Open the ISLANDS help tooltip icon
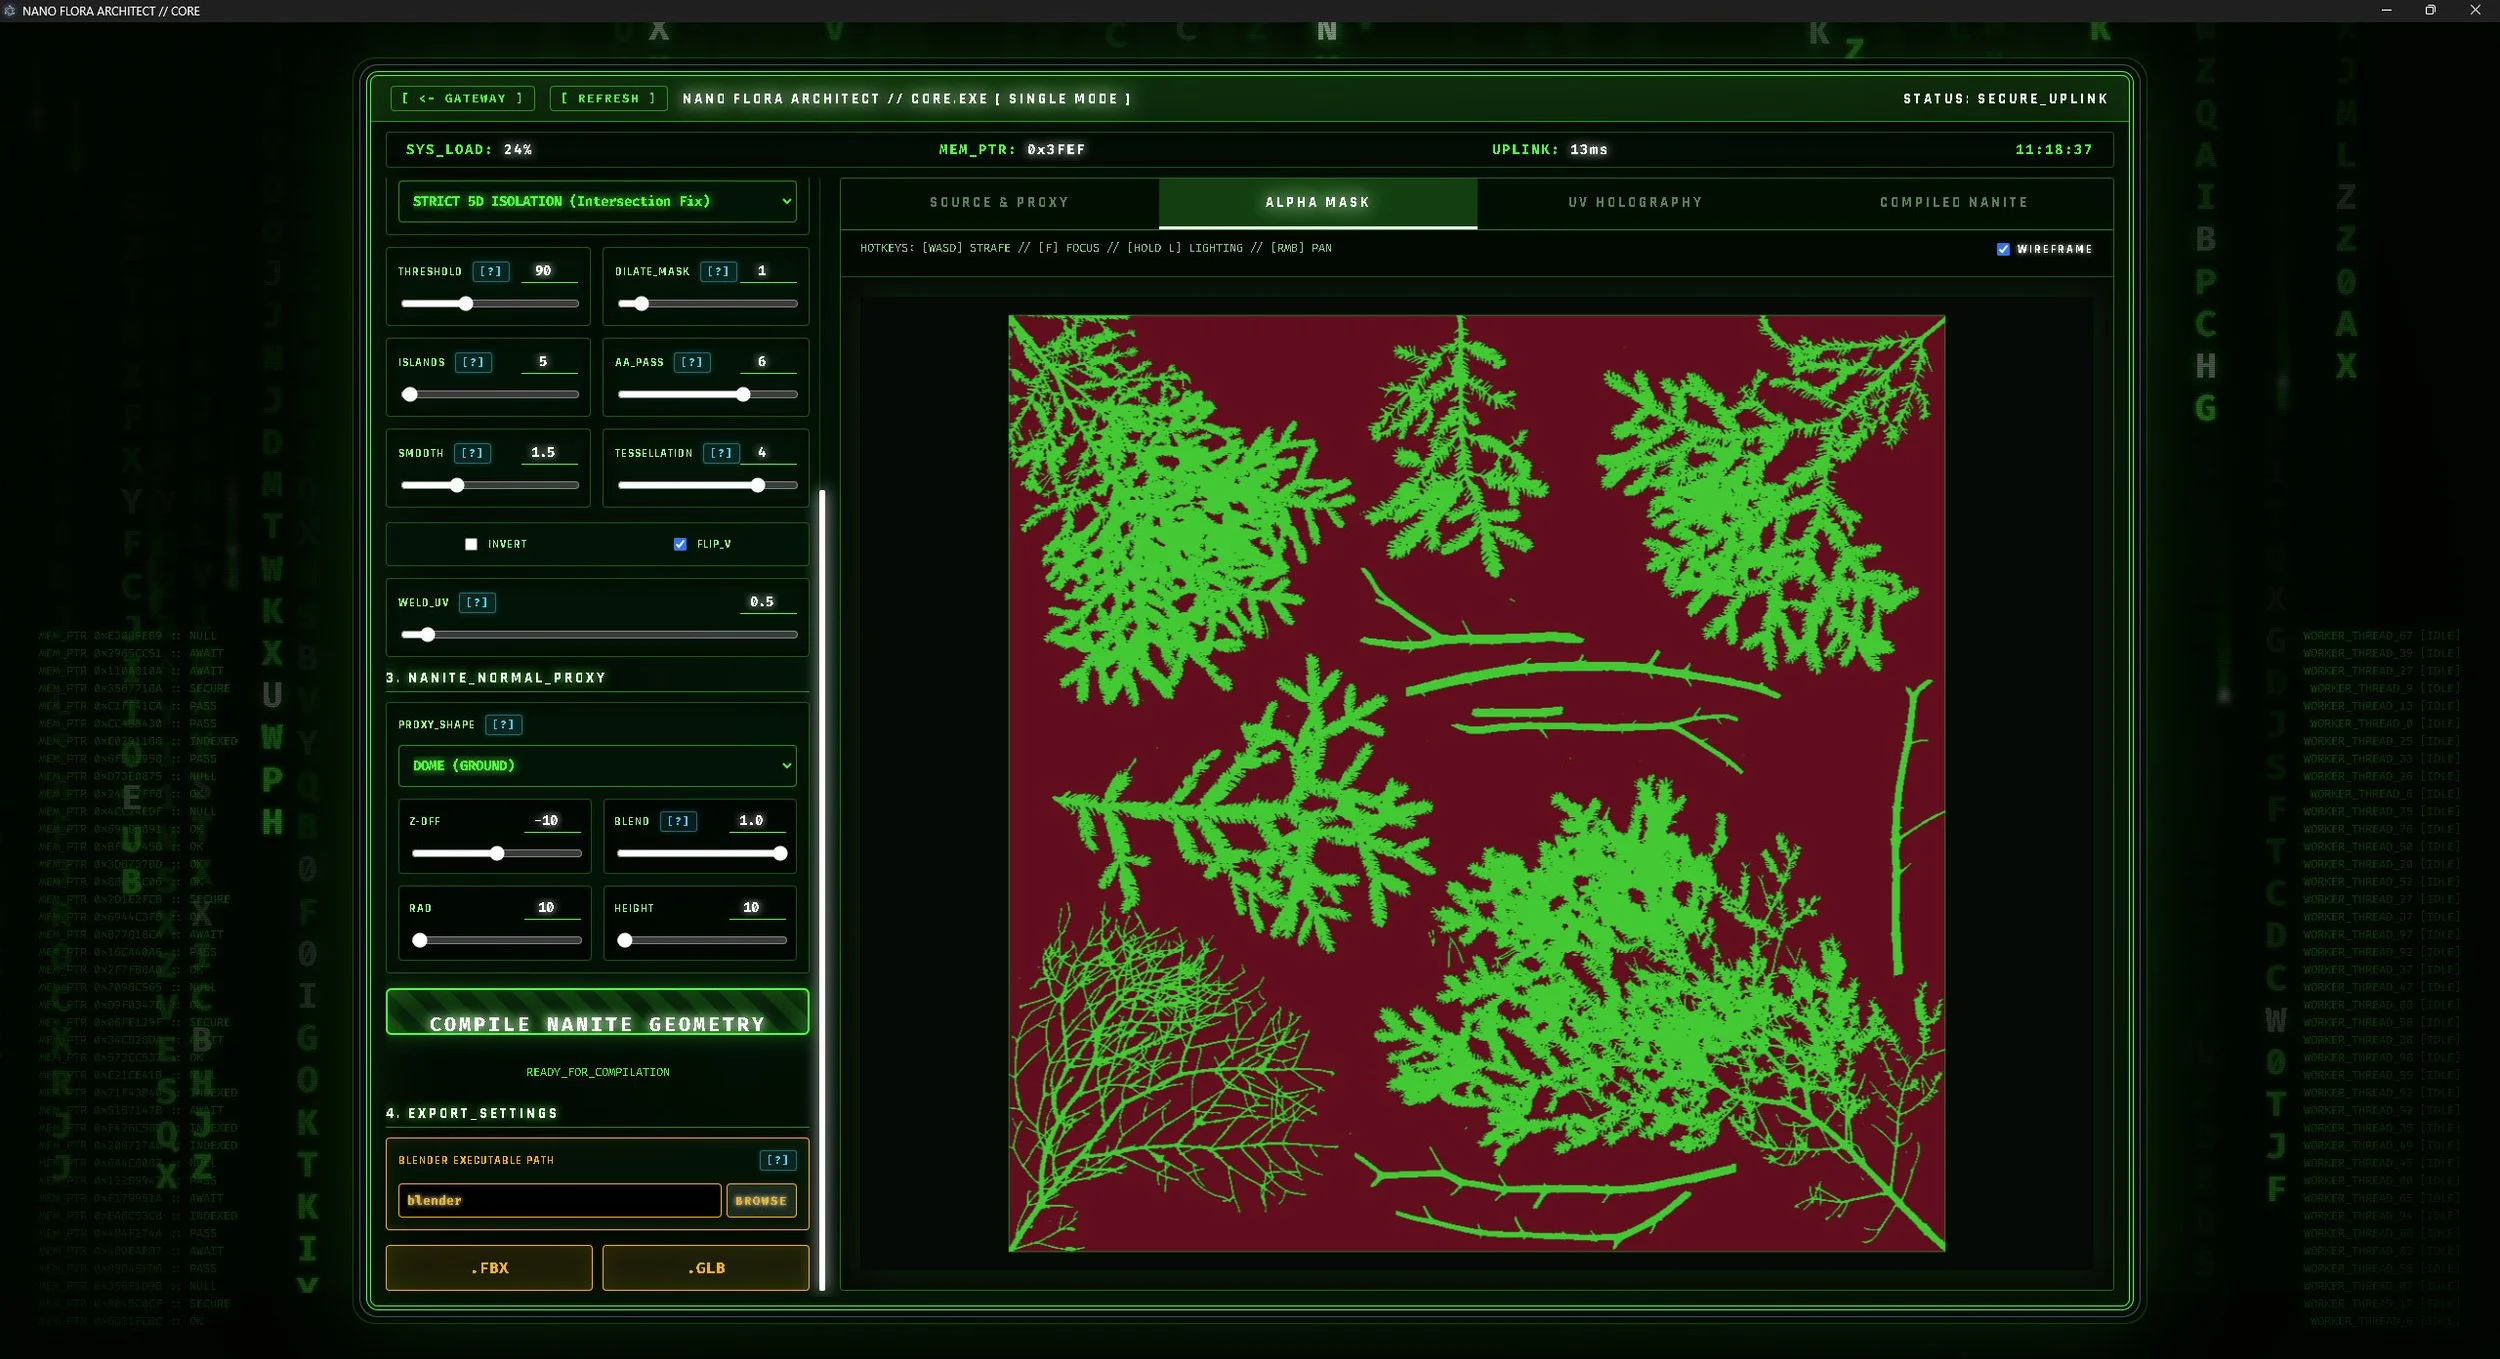Viewport: 2500px width, 1359px height. 473,362
